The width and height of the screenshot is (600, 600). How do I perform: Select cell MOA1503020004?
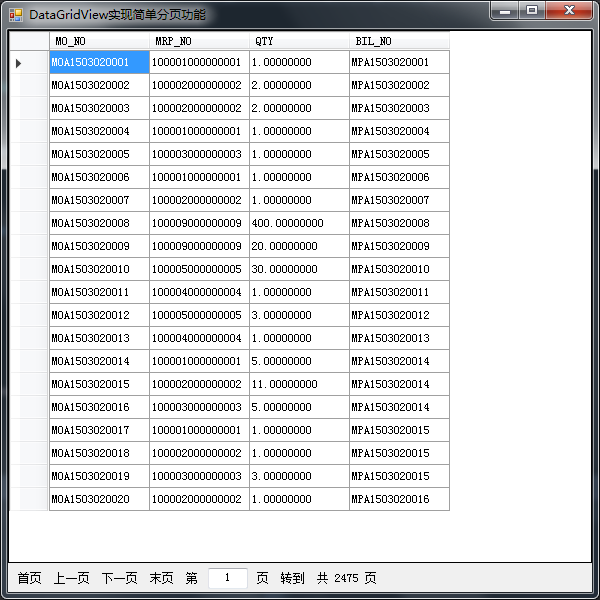[99, 131]
